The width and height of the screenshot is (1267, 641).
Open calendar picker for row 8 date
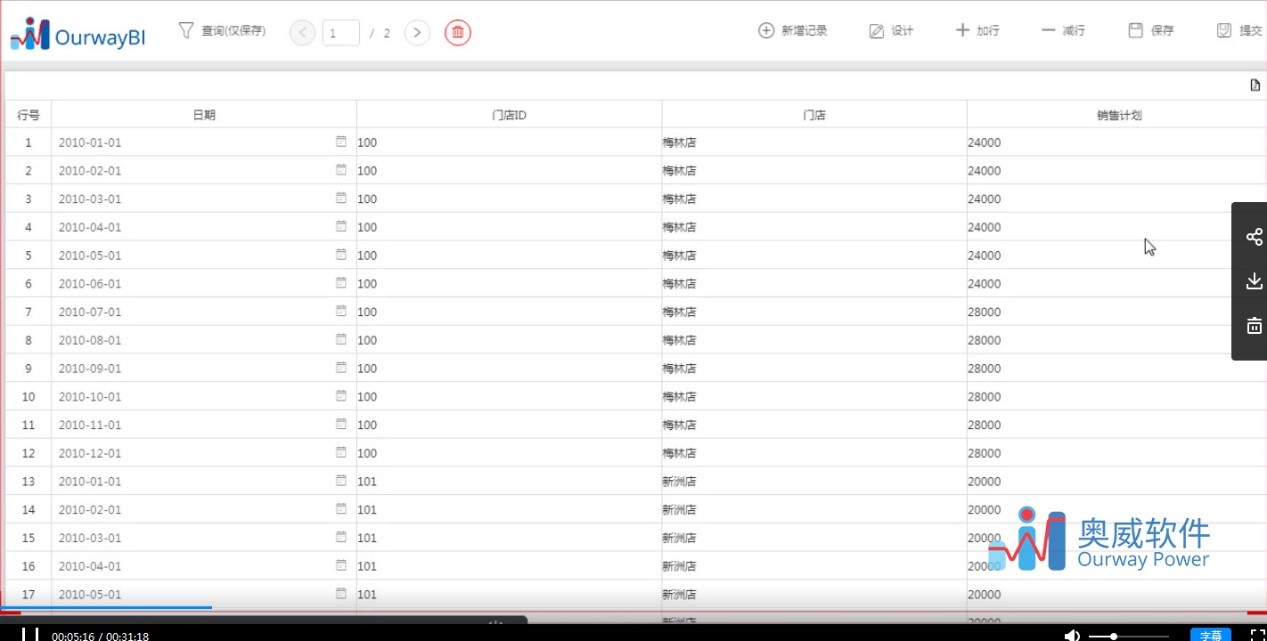pyautogui.click(x=341, y=340)
